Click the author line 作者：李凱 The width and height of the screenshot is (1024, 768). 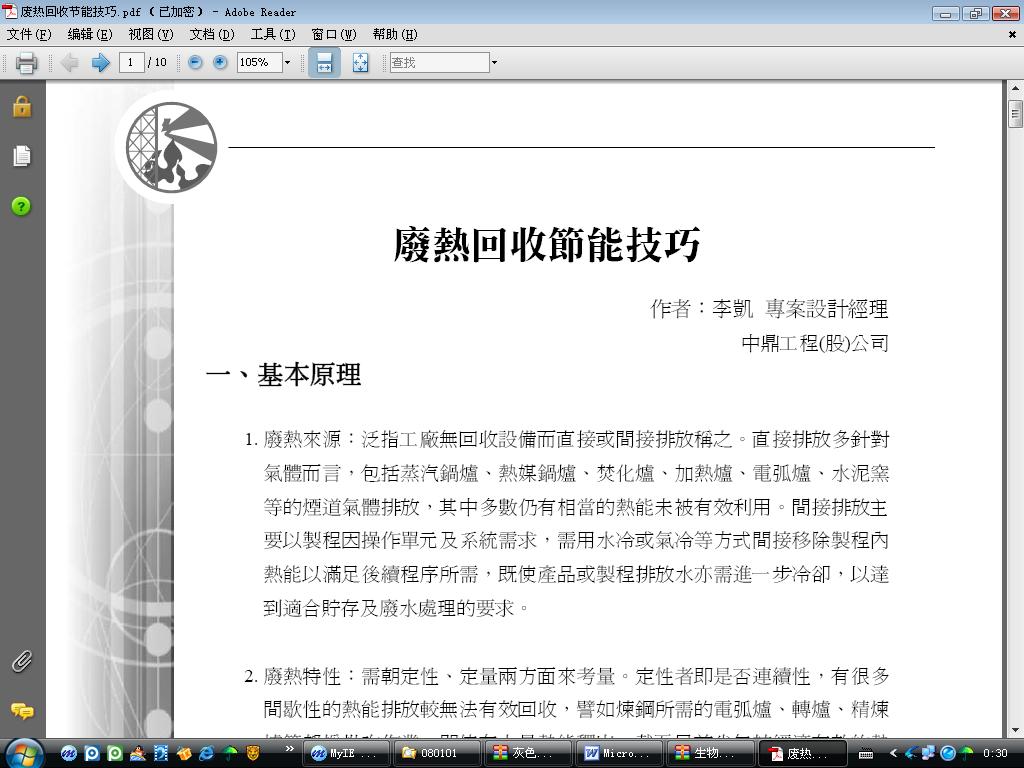701,308
